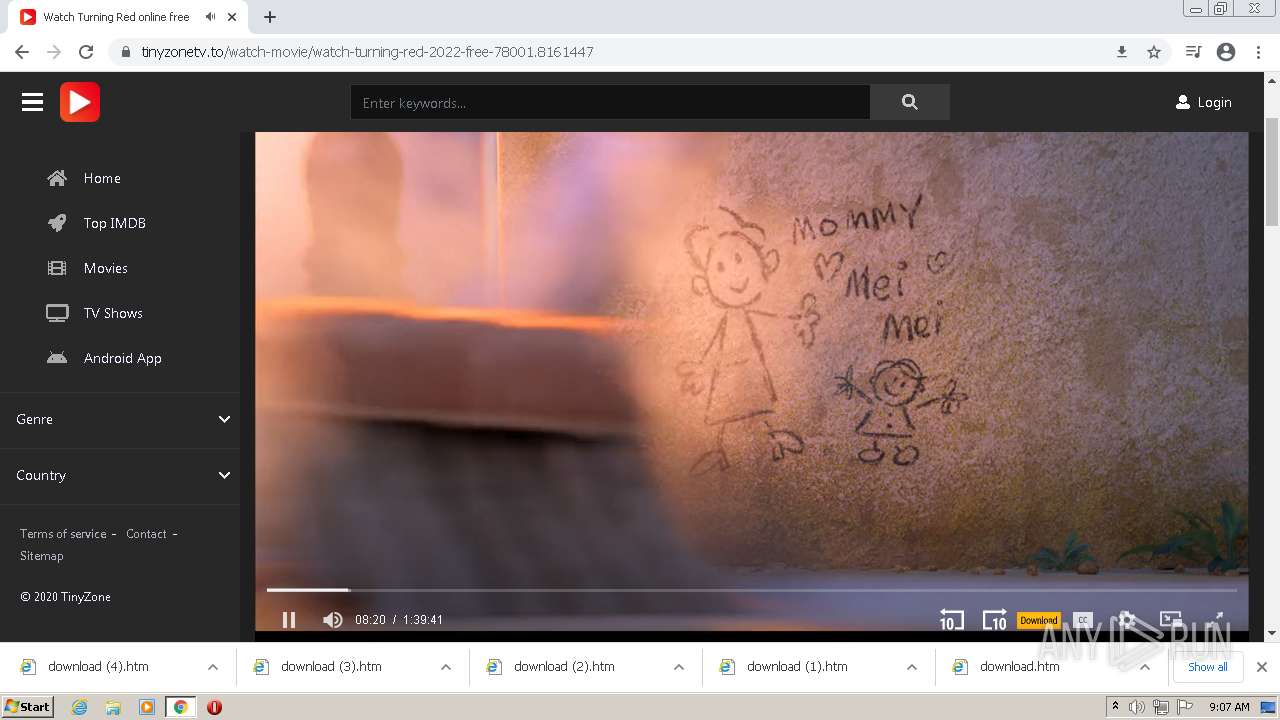Seek on the video progress bar

pyautogui.click(x=751, y=590)
